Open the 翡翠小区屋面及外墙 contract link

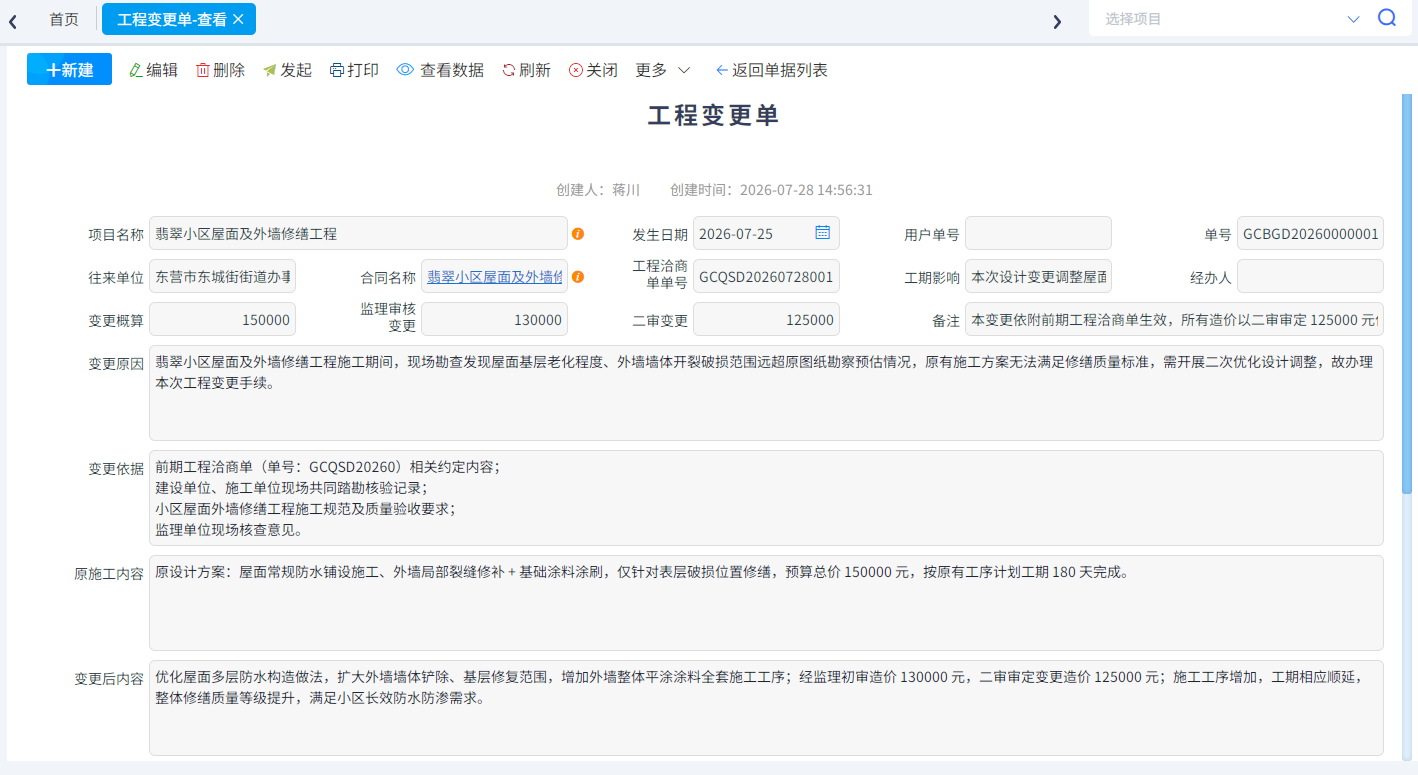495,277
